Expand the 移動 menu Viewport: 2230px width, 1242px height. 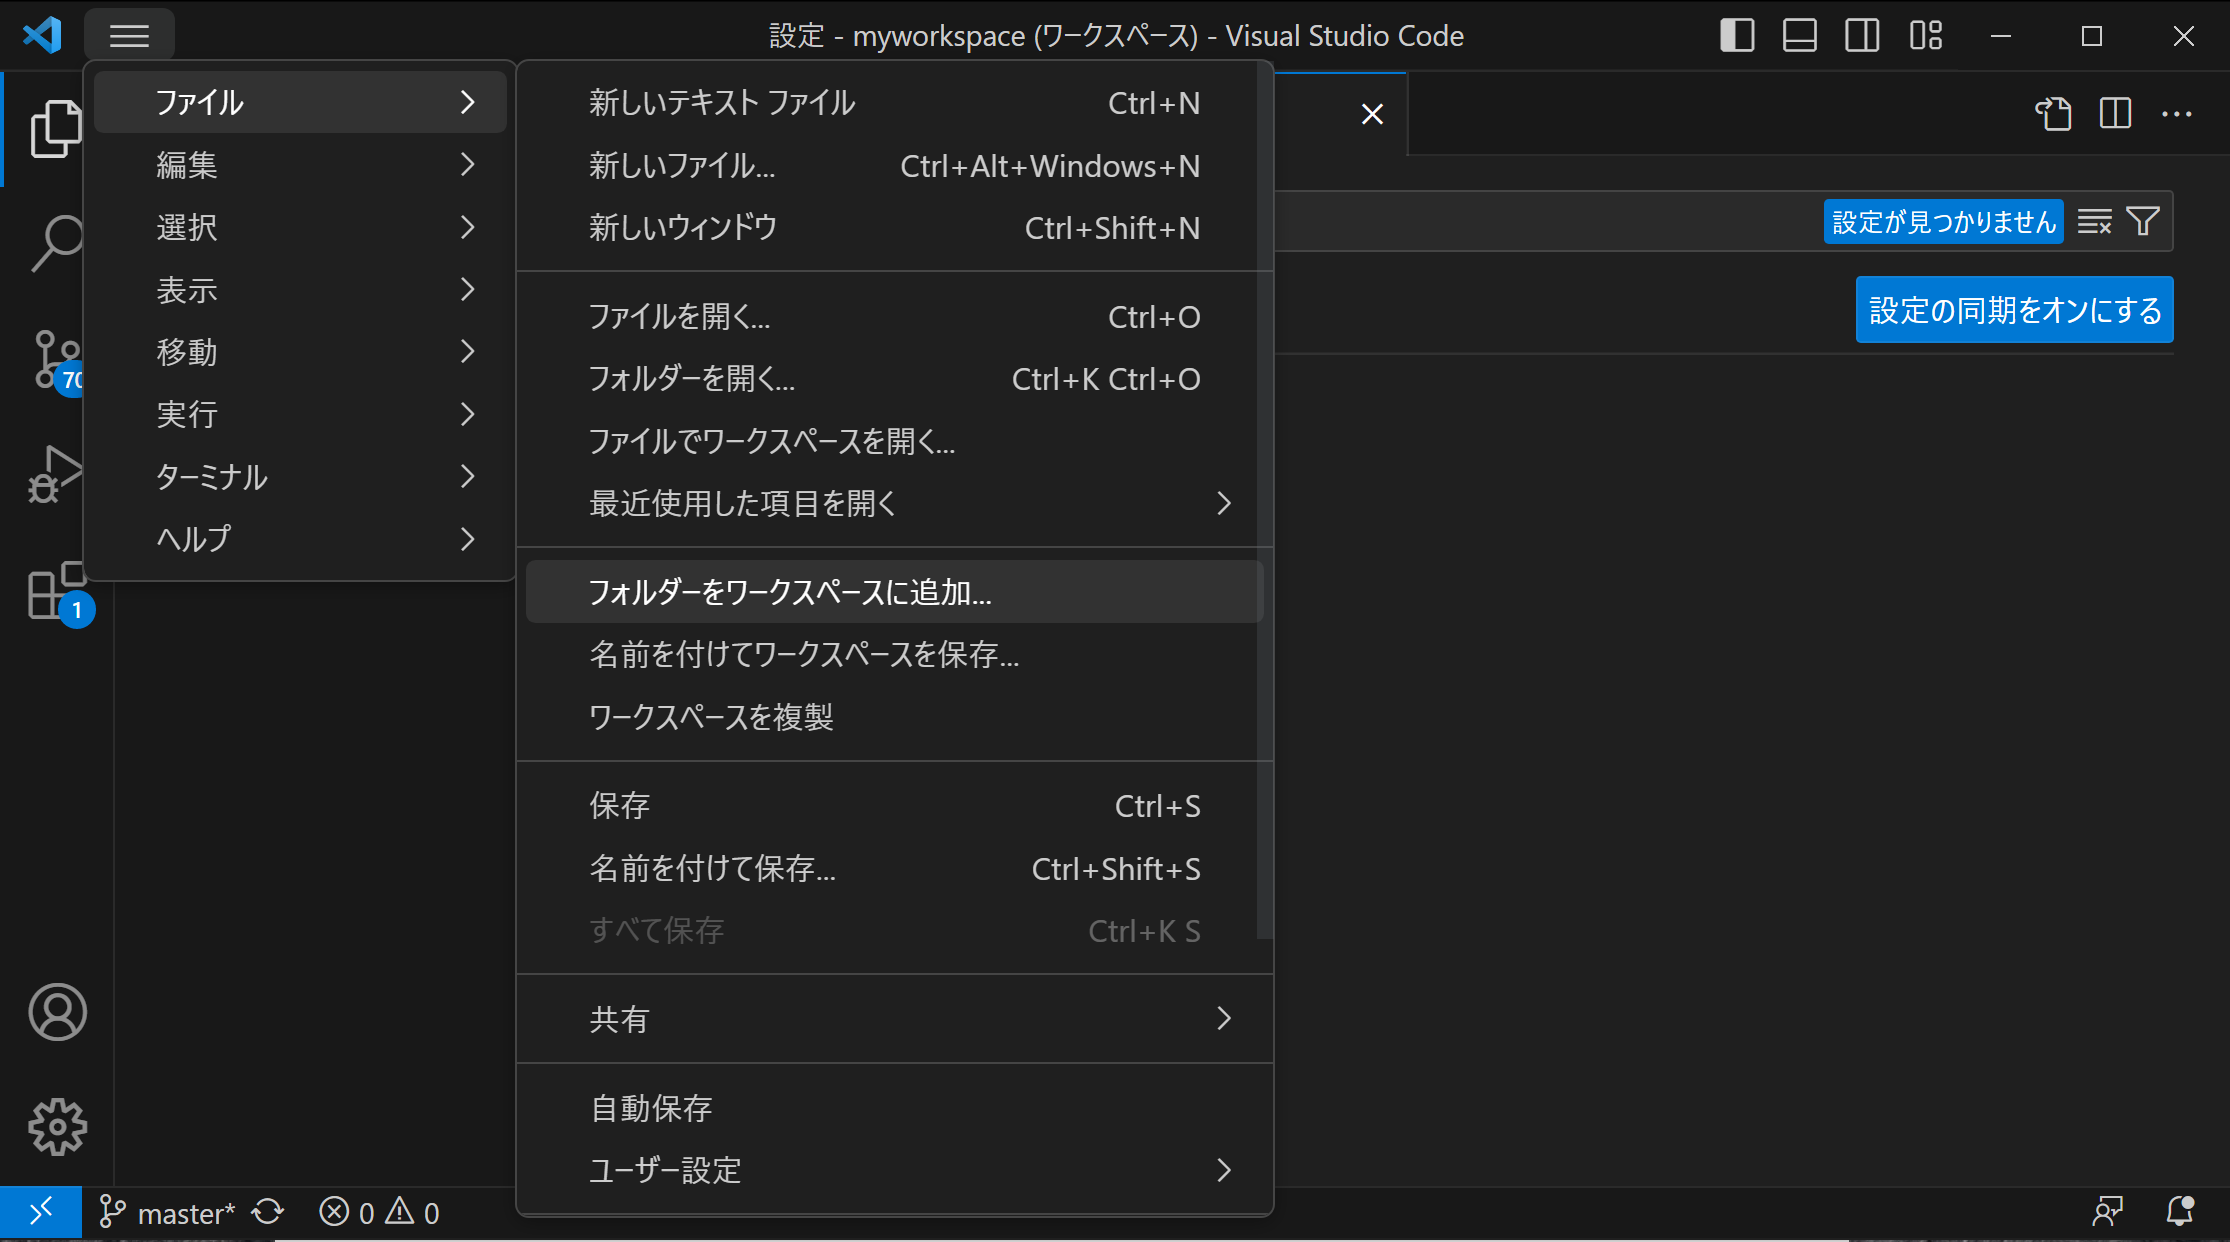click(x=300, y=352)
